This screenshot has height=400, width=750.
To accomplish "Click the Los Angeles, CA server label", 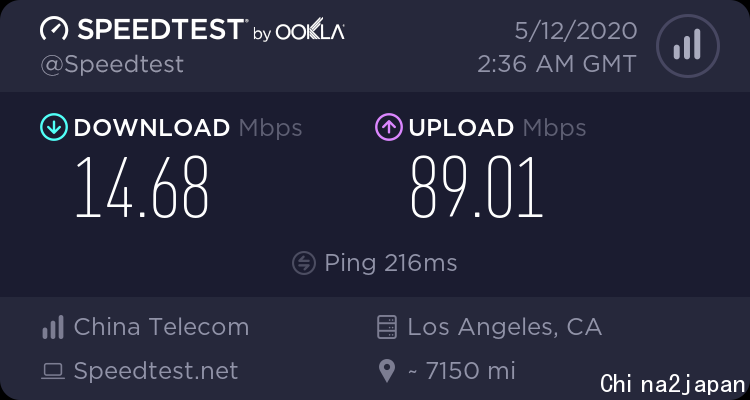I will [505, 327].
